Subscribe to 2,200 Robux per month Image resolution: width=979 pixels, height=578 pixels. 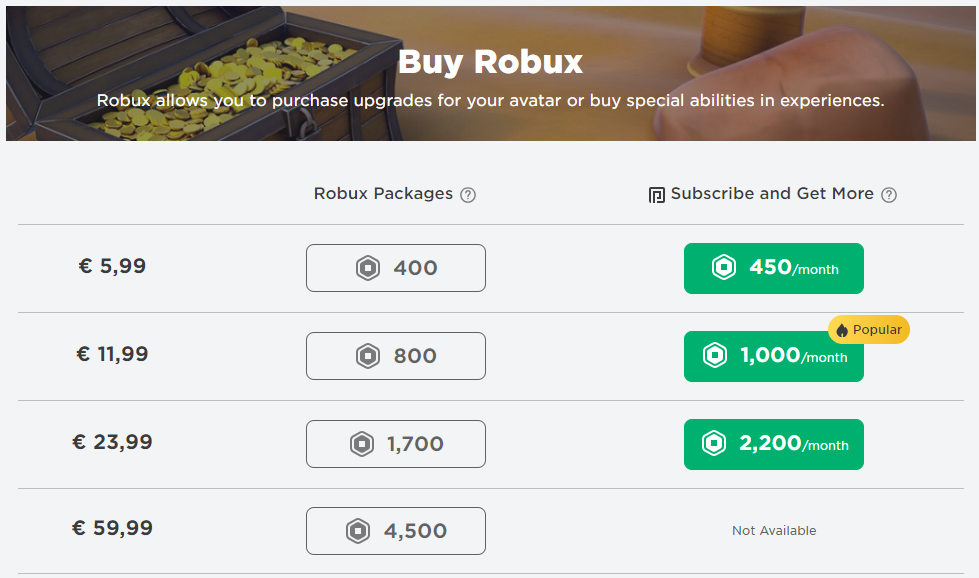774,444
